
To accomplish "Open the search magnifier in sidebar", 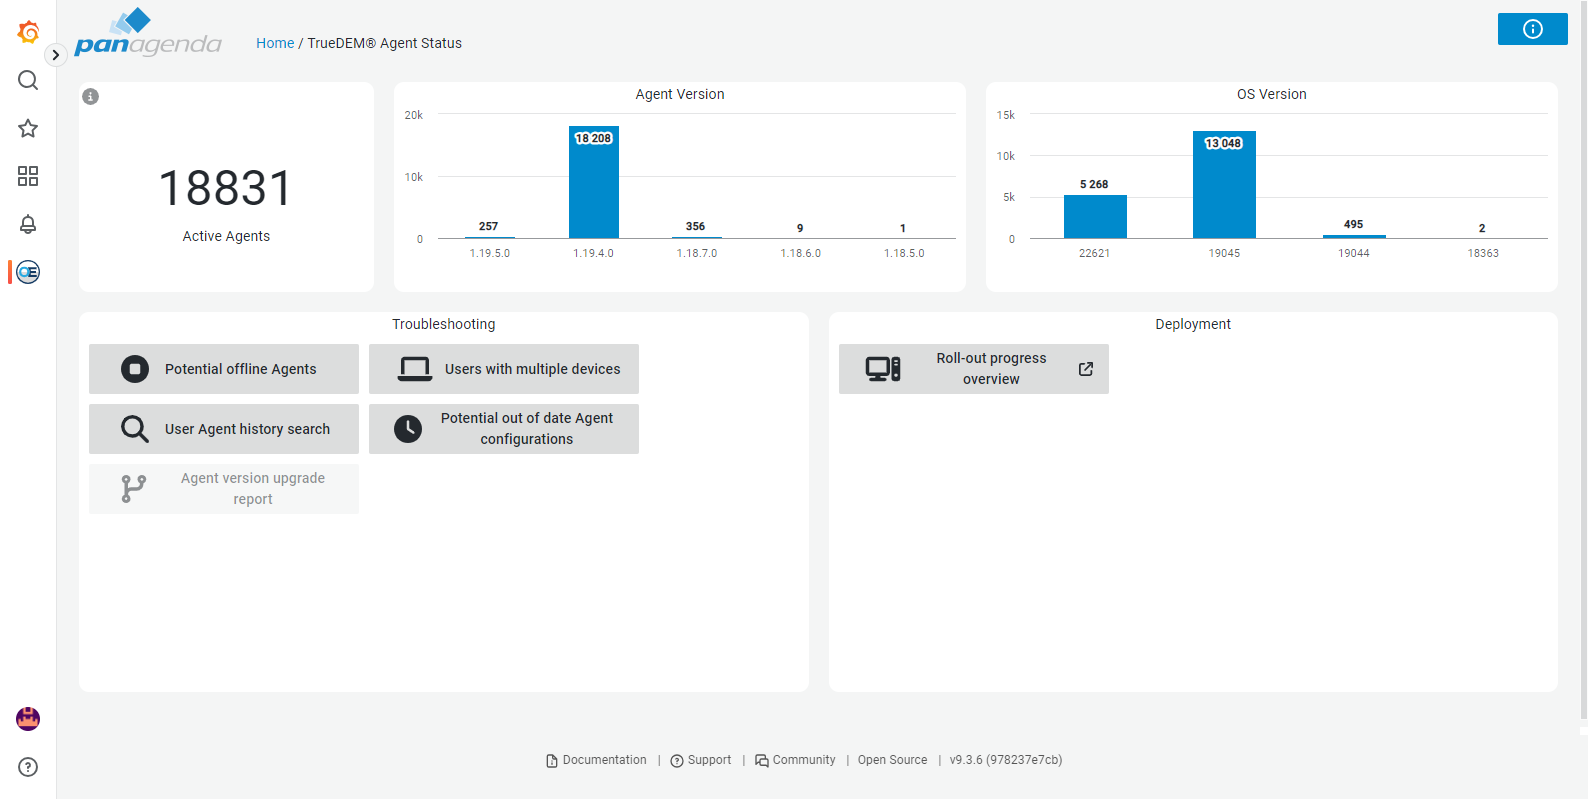I will tap(28, 80).
